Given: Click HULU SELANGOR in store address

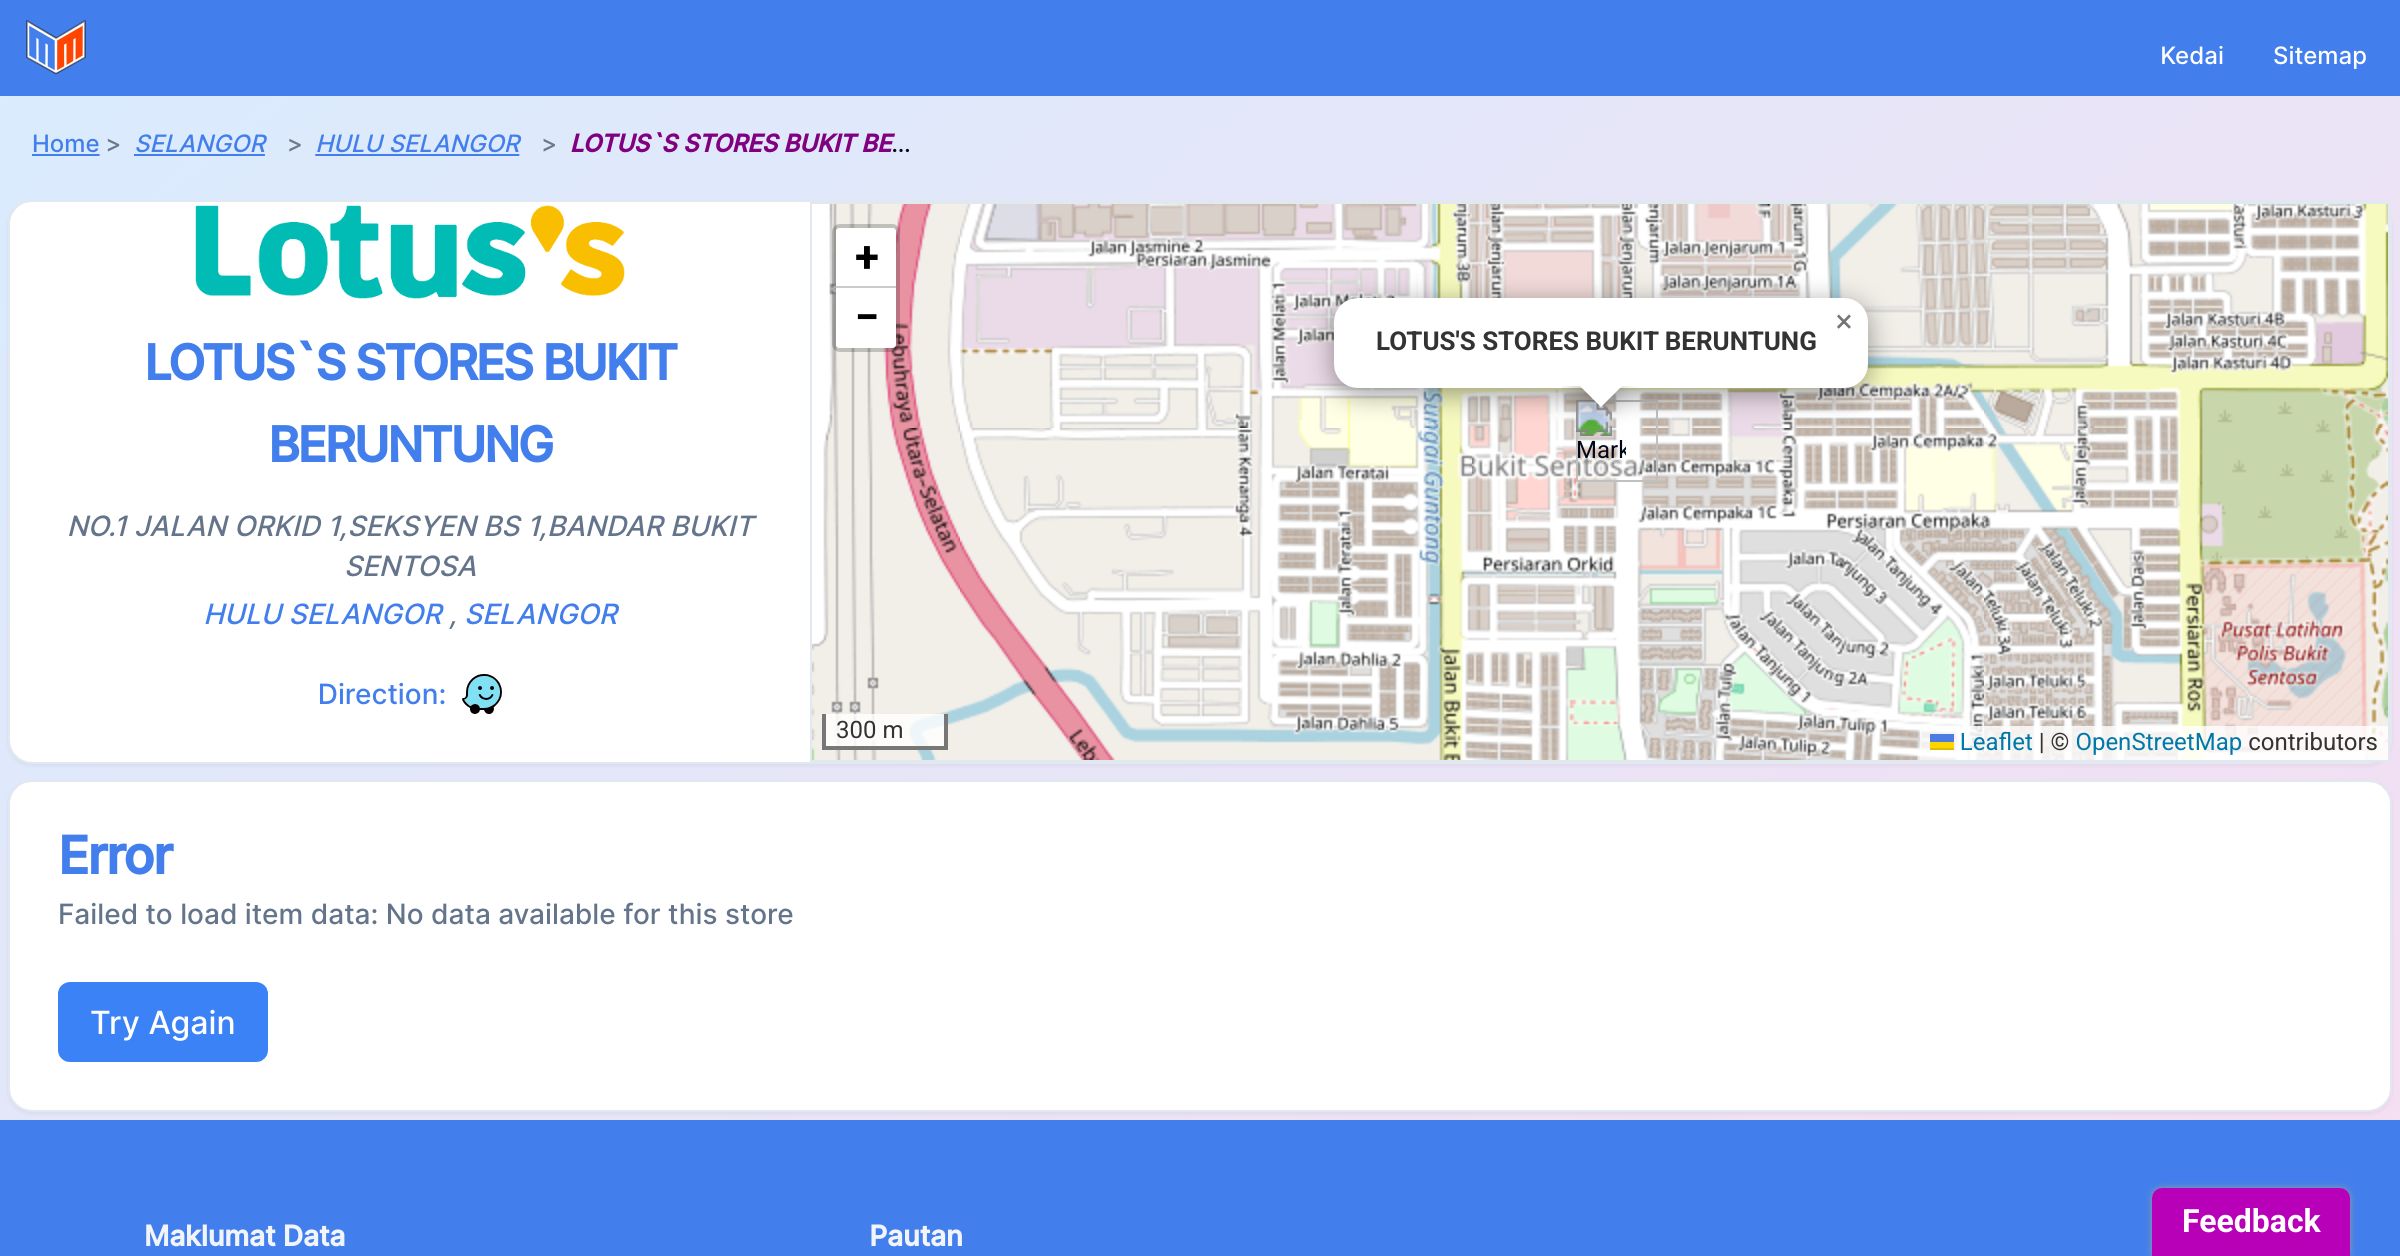Looking at the screenshot, I should click(x=323, y=614).
